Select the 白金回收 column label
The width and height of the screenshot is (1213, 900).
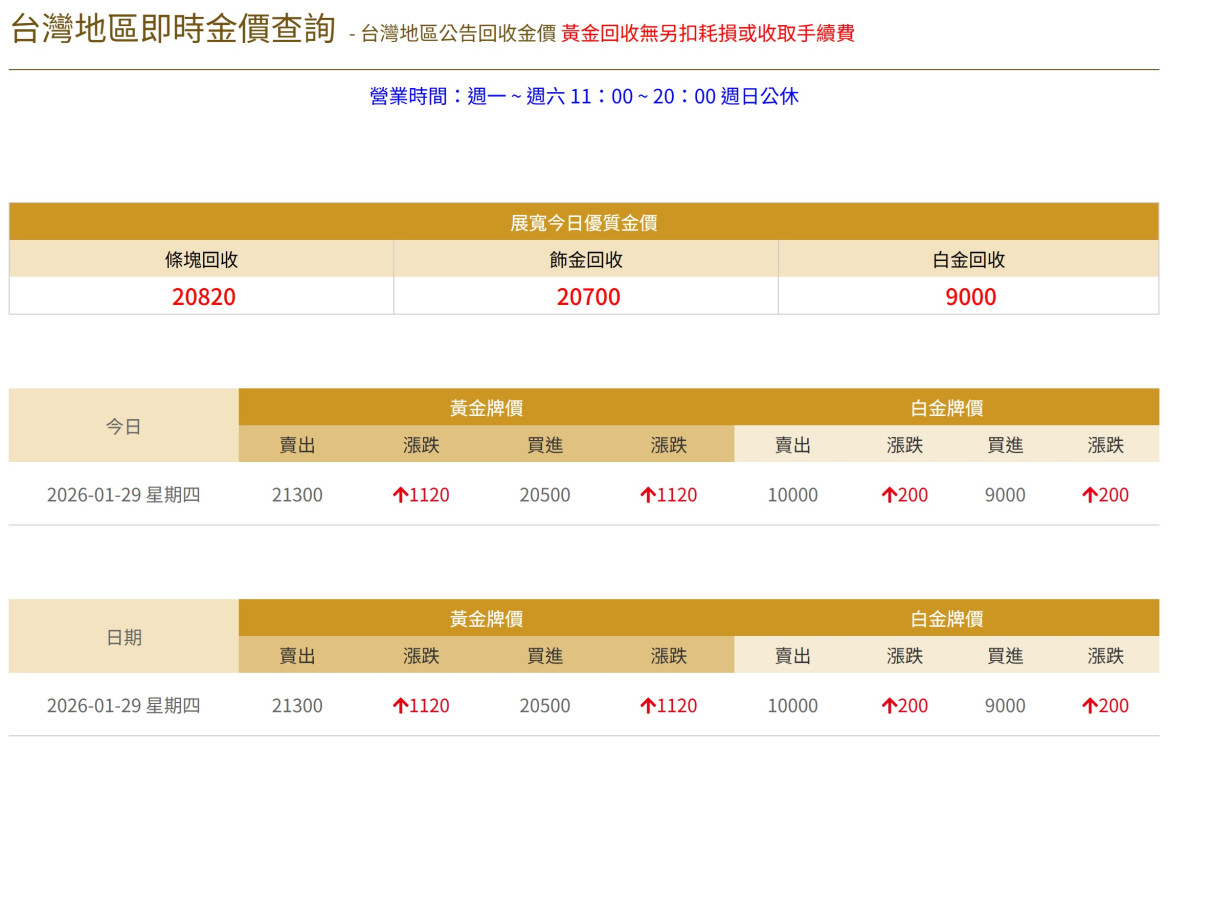pos(969,260)
